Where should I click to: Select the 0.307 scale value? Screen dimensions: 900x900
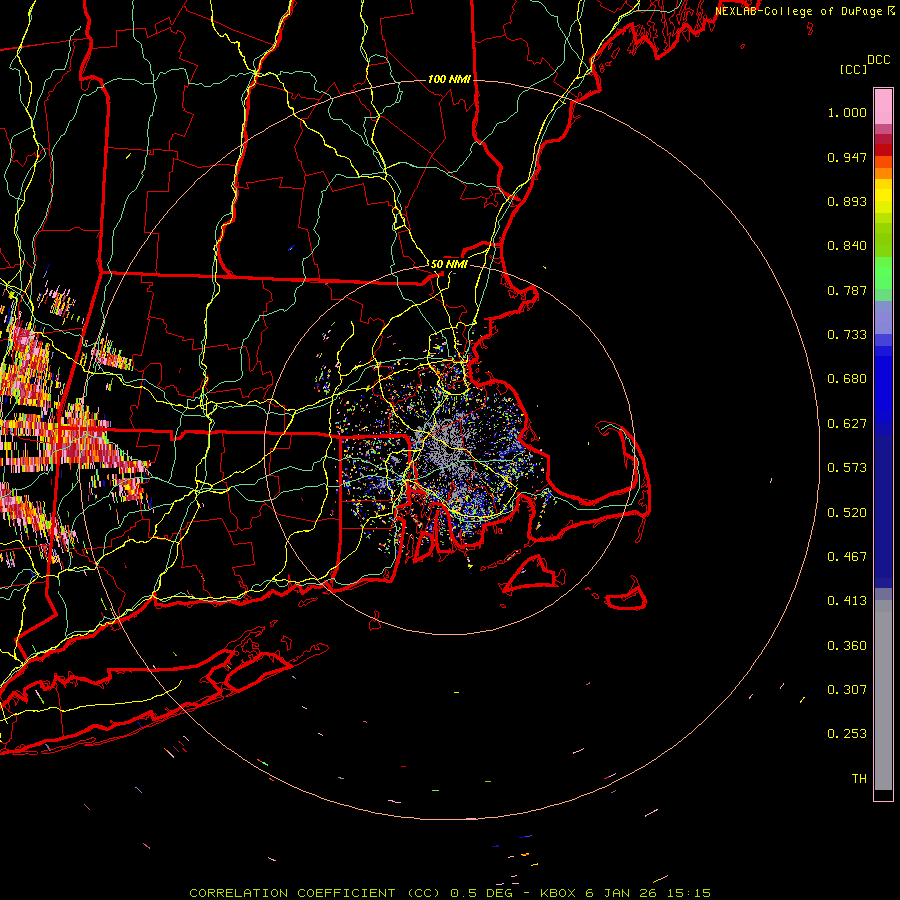[x=847, y=690]
